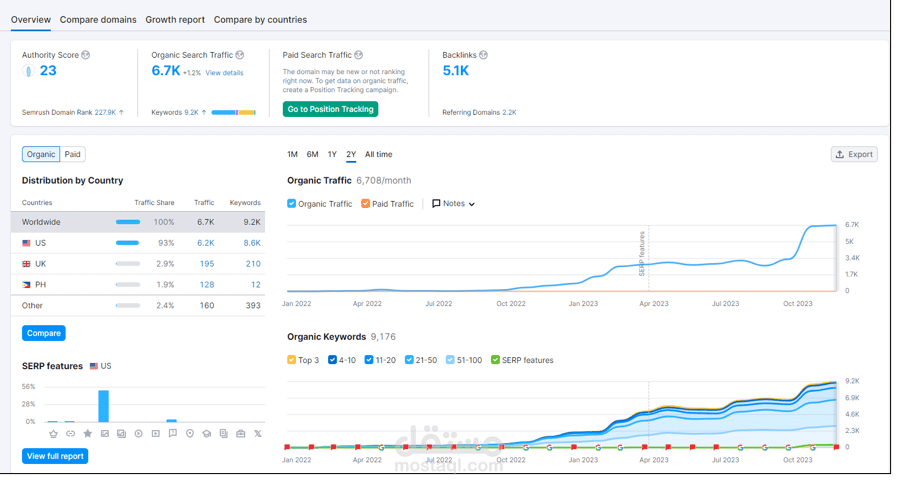Switch to the Compare domains tab

point(98,19)
